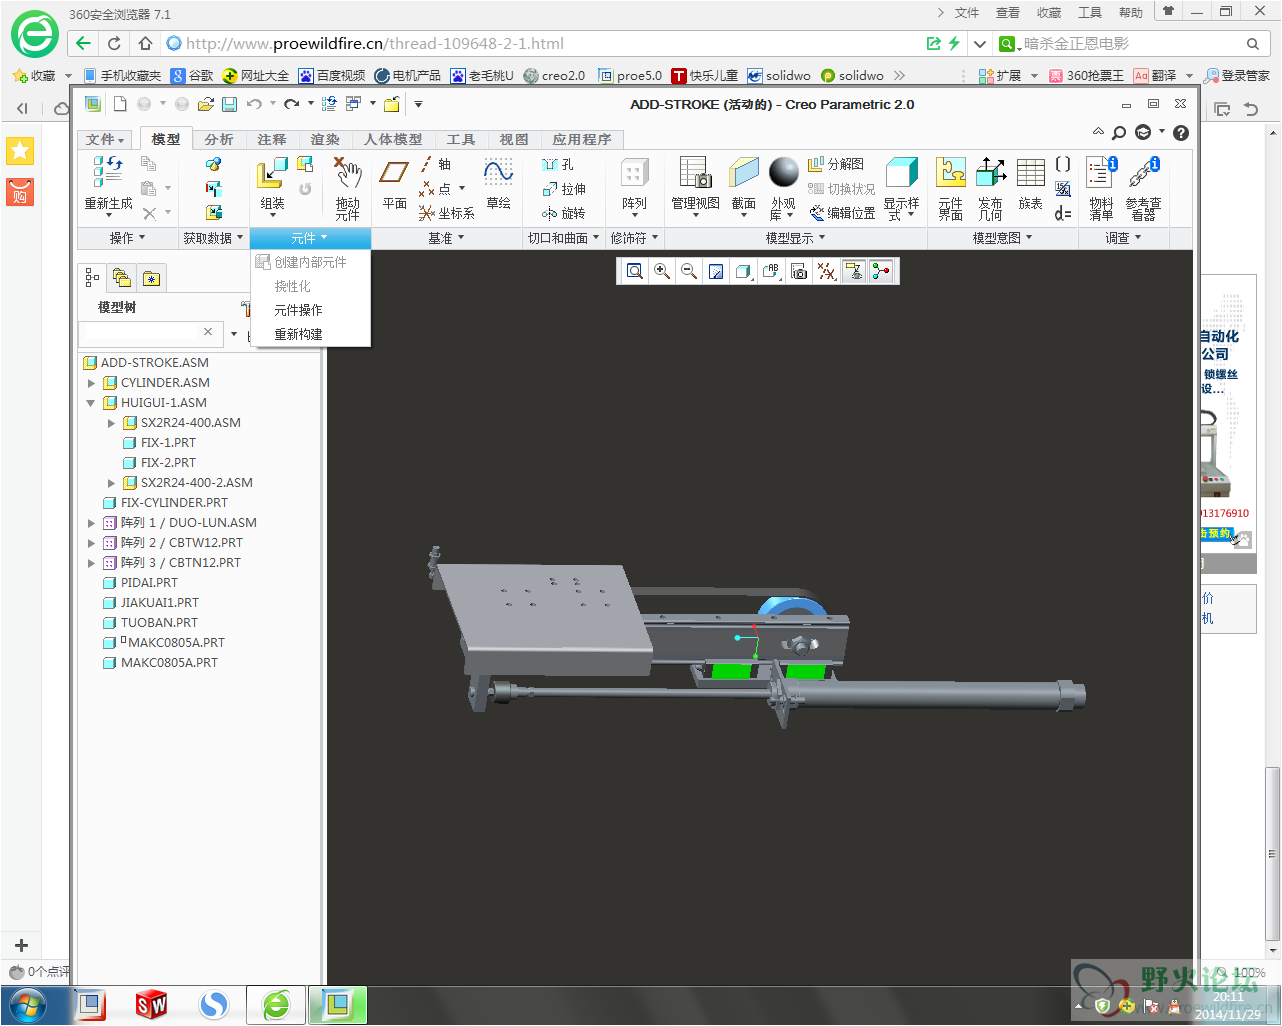Expand the SX2R24-400.ASM node
The image size is (1282, 1026).
tap(111, 423)
